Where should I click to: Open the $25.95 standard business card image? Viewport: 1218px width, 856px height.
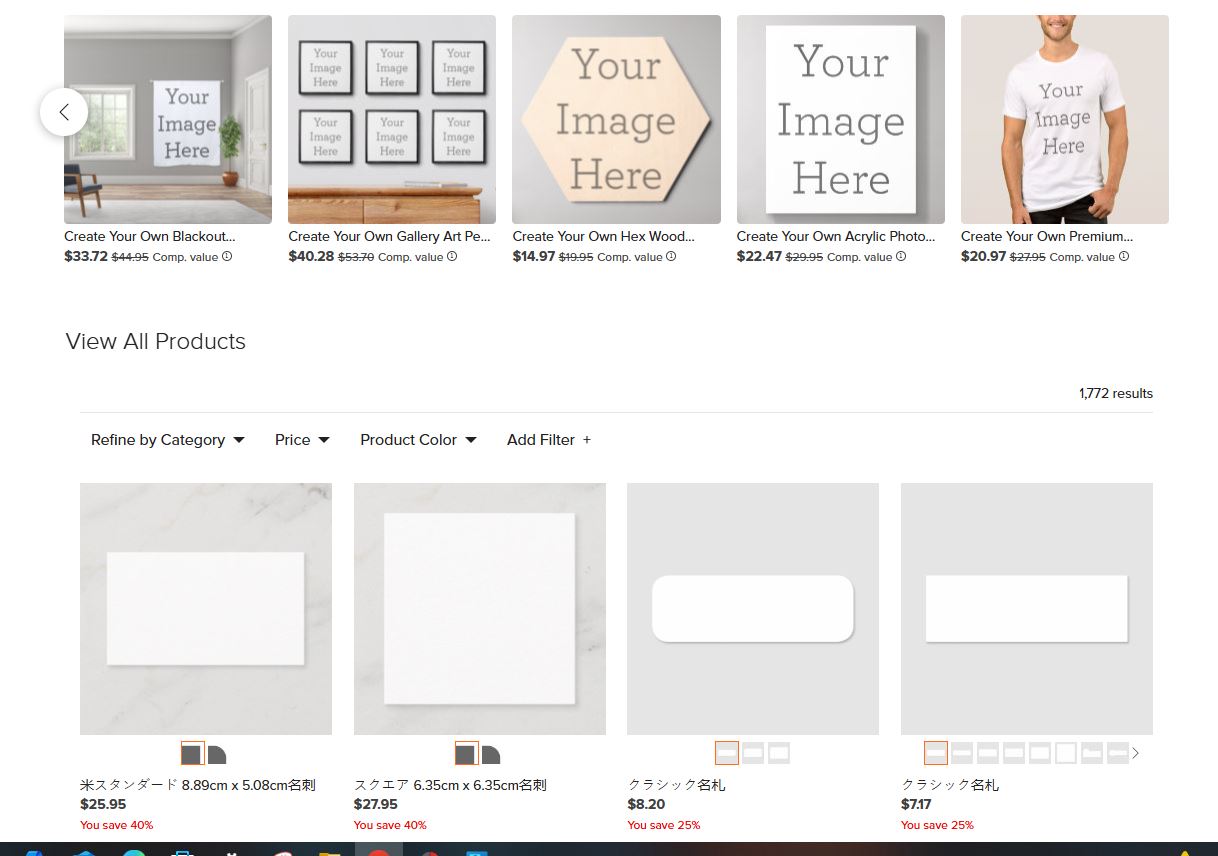click(x=206, y=609)
